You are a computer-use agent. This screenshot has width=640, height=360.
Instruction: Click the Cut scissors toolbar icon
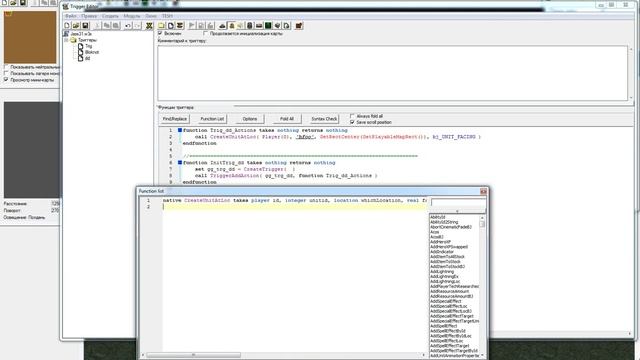pos(97,26)
